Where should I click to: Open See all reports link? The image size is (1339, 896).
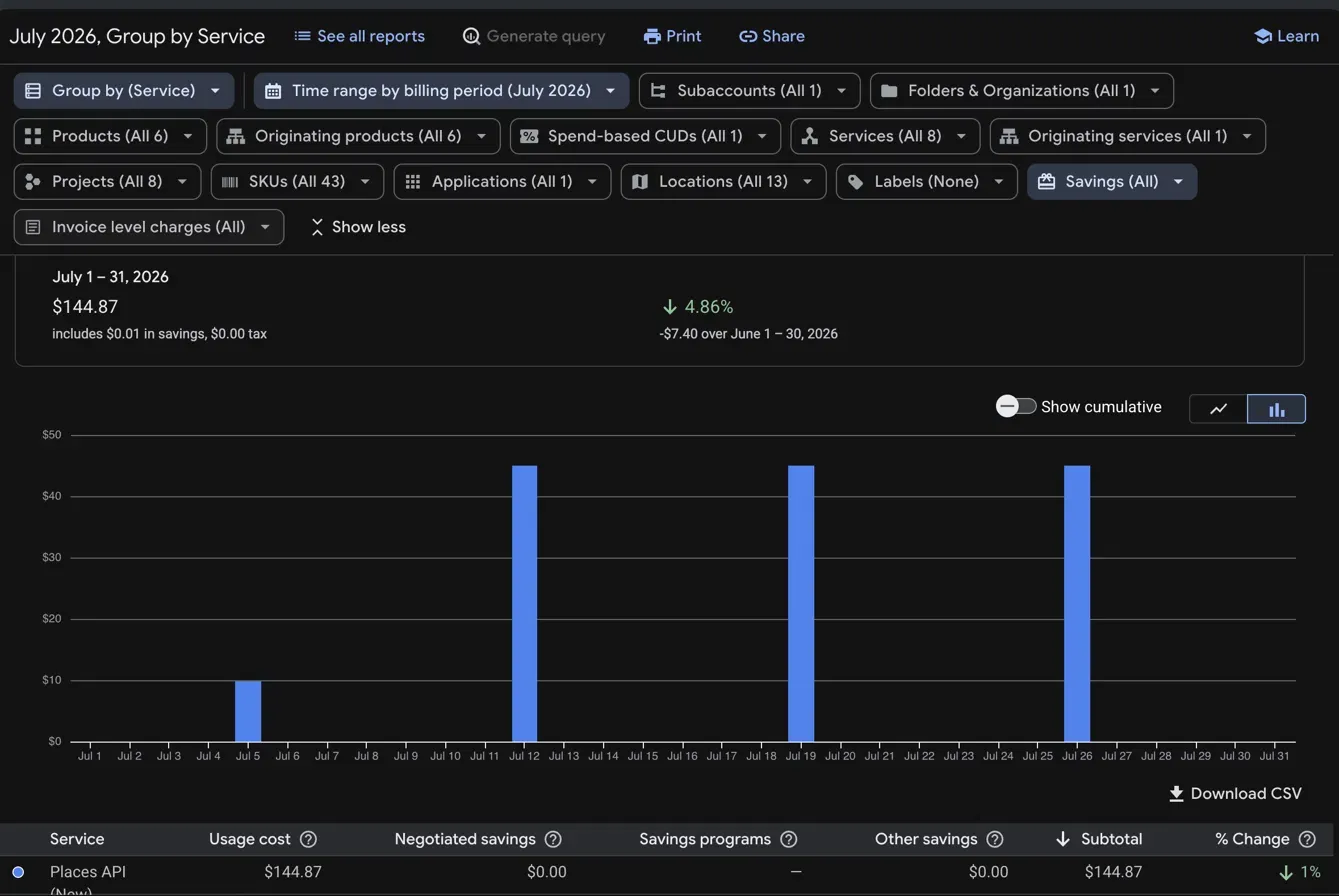click(359, 36)
